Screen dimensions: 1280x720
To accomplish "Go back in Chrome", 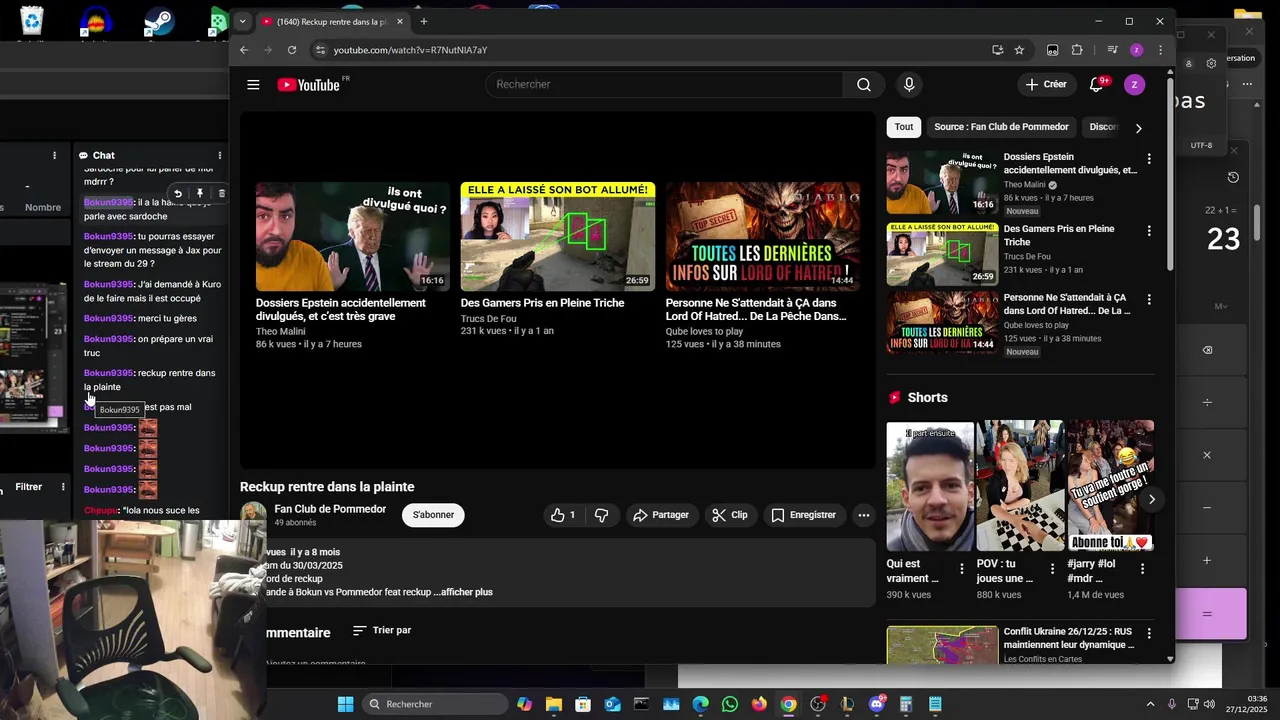I will [x=244, y=50].
